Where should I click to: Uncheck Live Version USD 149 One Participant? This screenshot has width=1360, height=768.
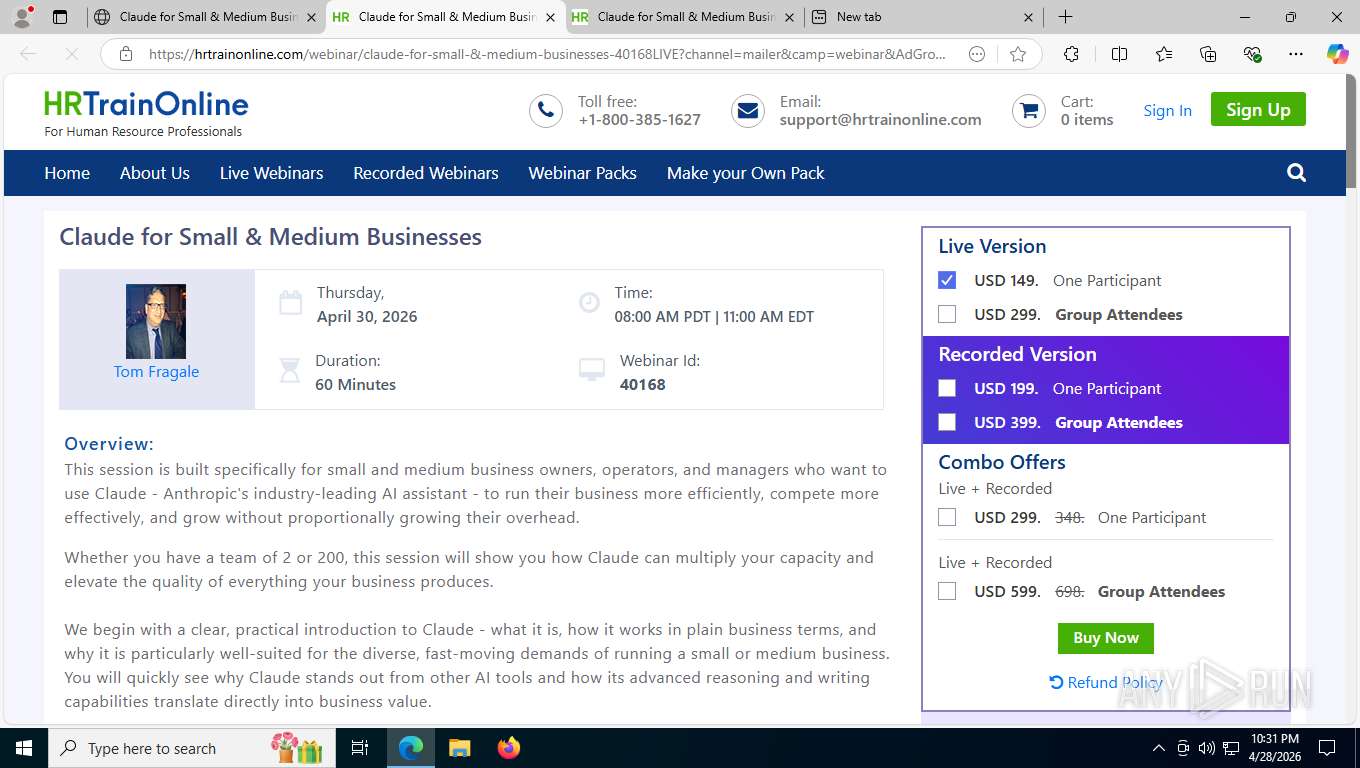coord(947,280)
